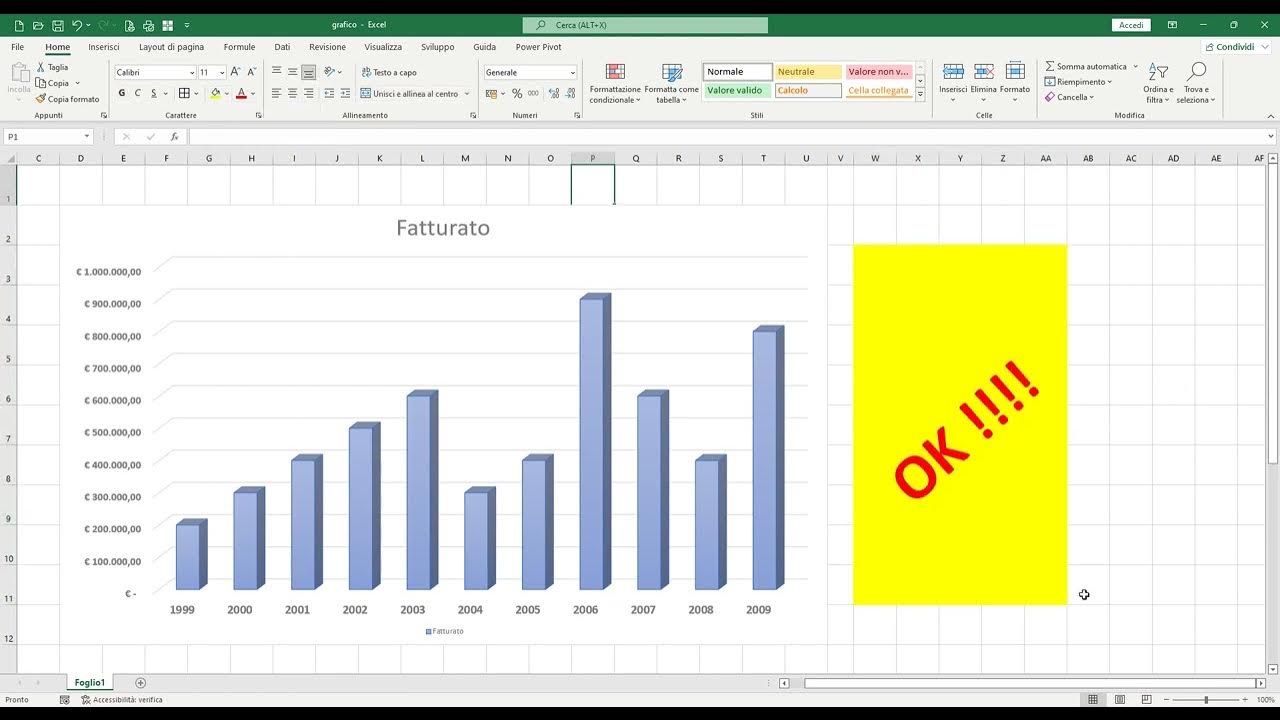Open Formatta come tabella gallery
Screen dimensions: 1280x720
672,84
